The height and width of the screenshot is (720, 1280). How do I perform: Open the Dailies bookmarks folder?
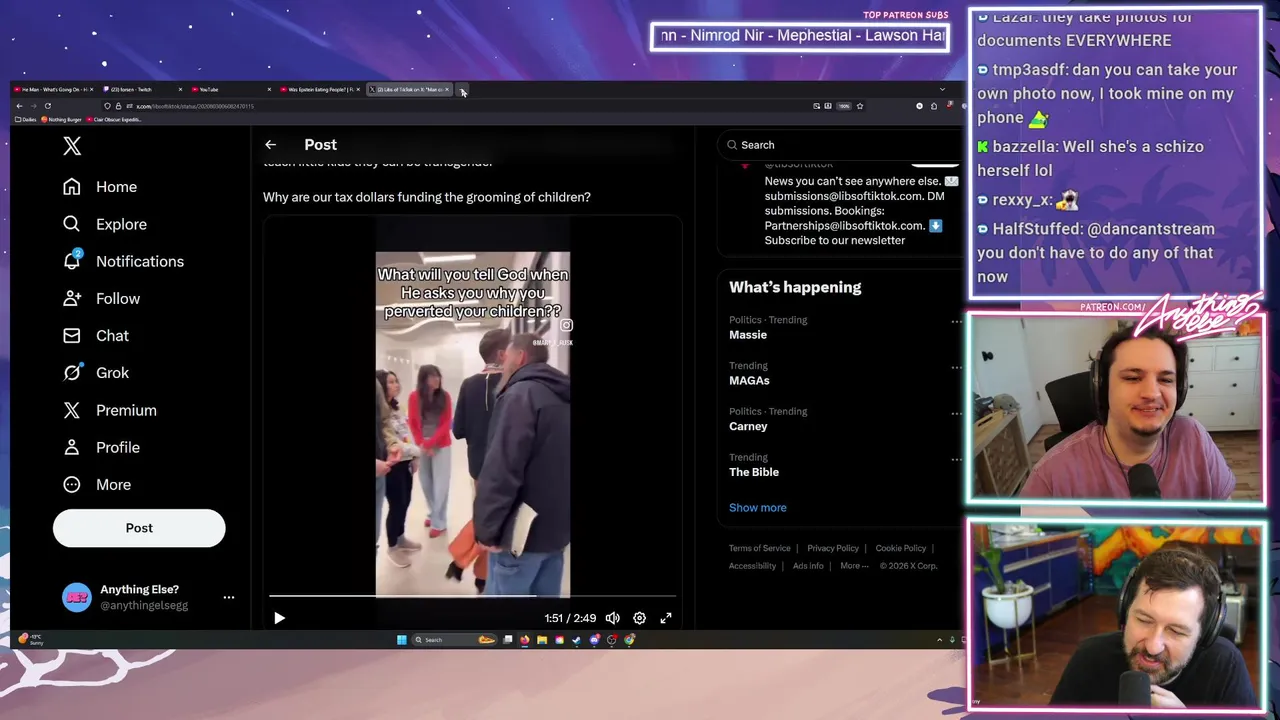[25, 119]
